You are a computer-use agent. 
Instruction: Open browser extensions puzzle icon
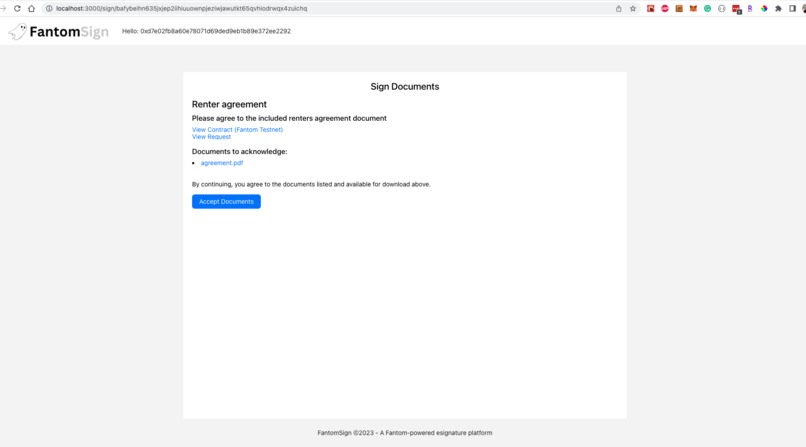(778, 8)
